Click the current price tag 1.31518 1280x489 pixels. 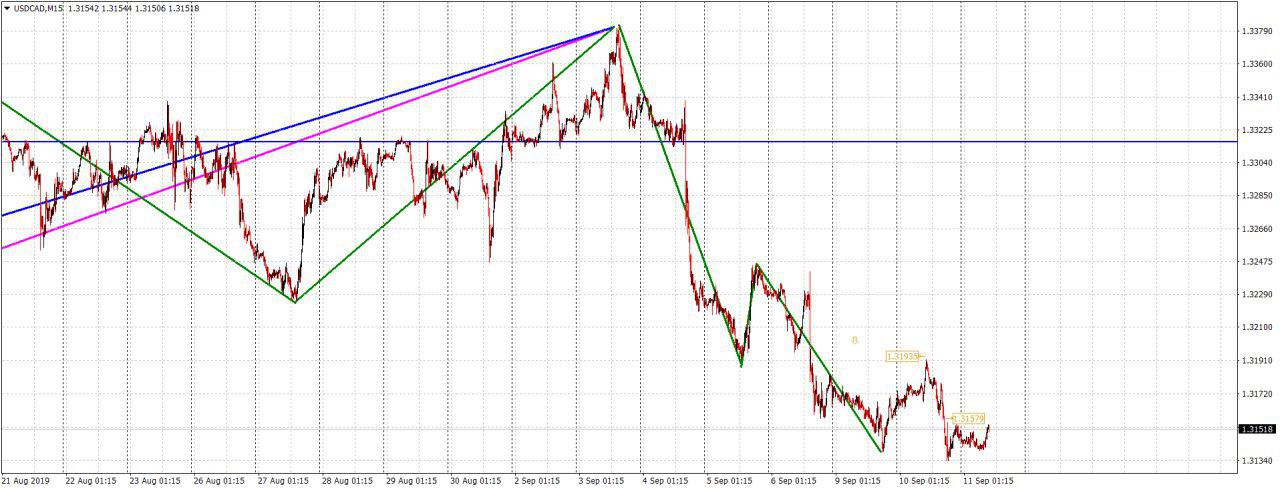coord(1256,429)
